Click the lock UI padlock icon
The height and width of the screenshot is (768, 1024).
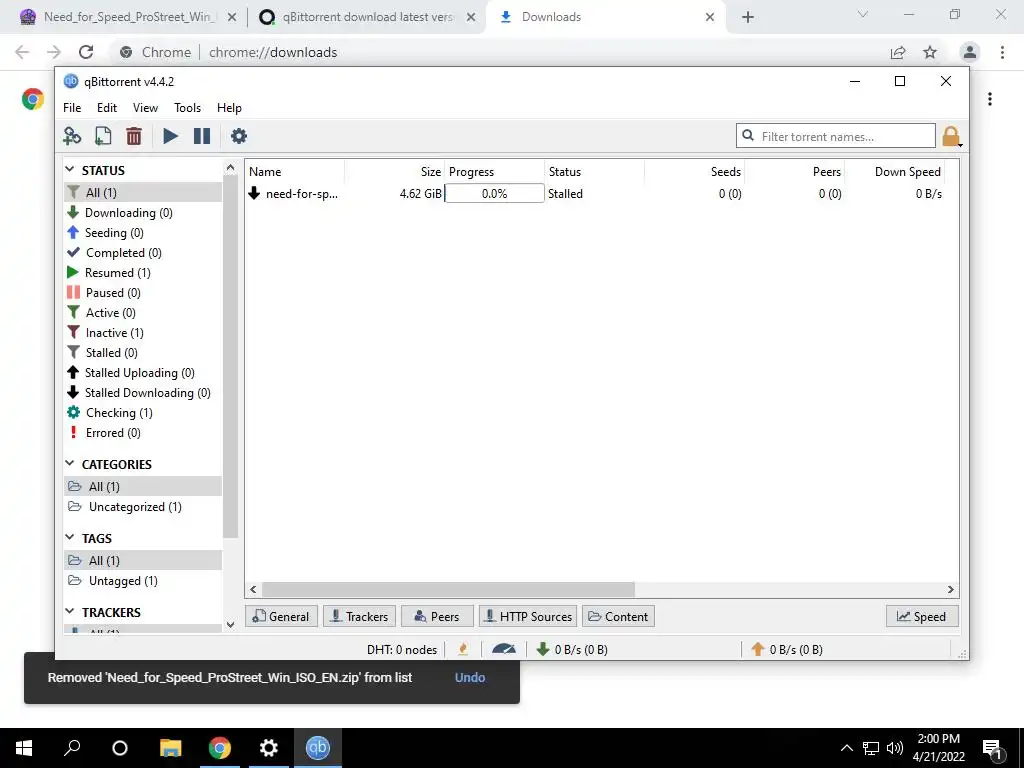tap(951, 136)
